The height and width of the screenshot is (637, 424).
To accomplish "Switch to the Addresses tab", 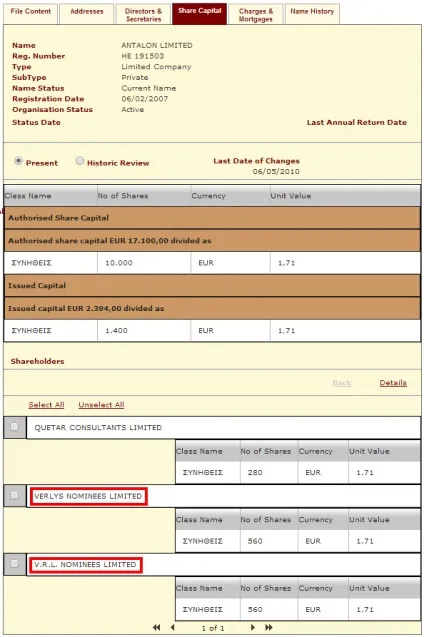I will [x=87, y=14].
